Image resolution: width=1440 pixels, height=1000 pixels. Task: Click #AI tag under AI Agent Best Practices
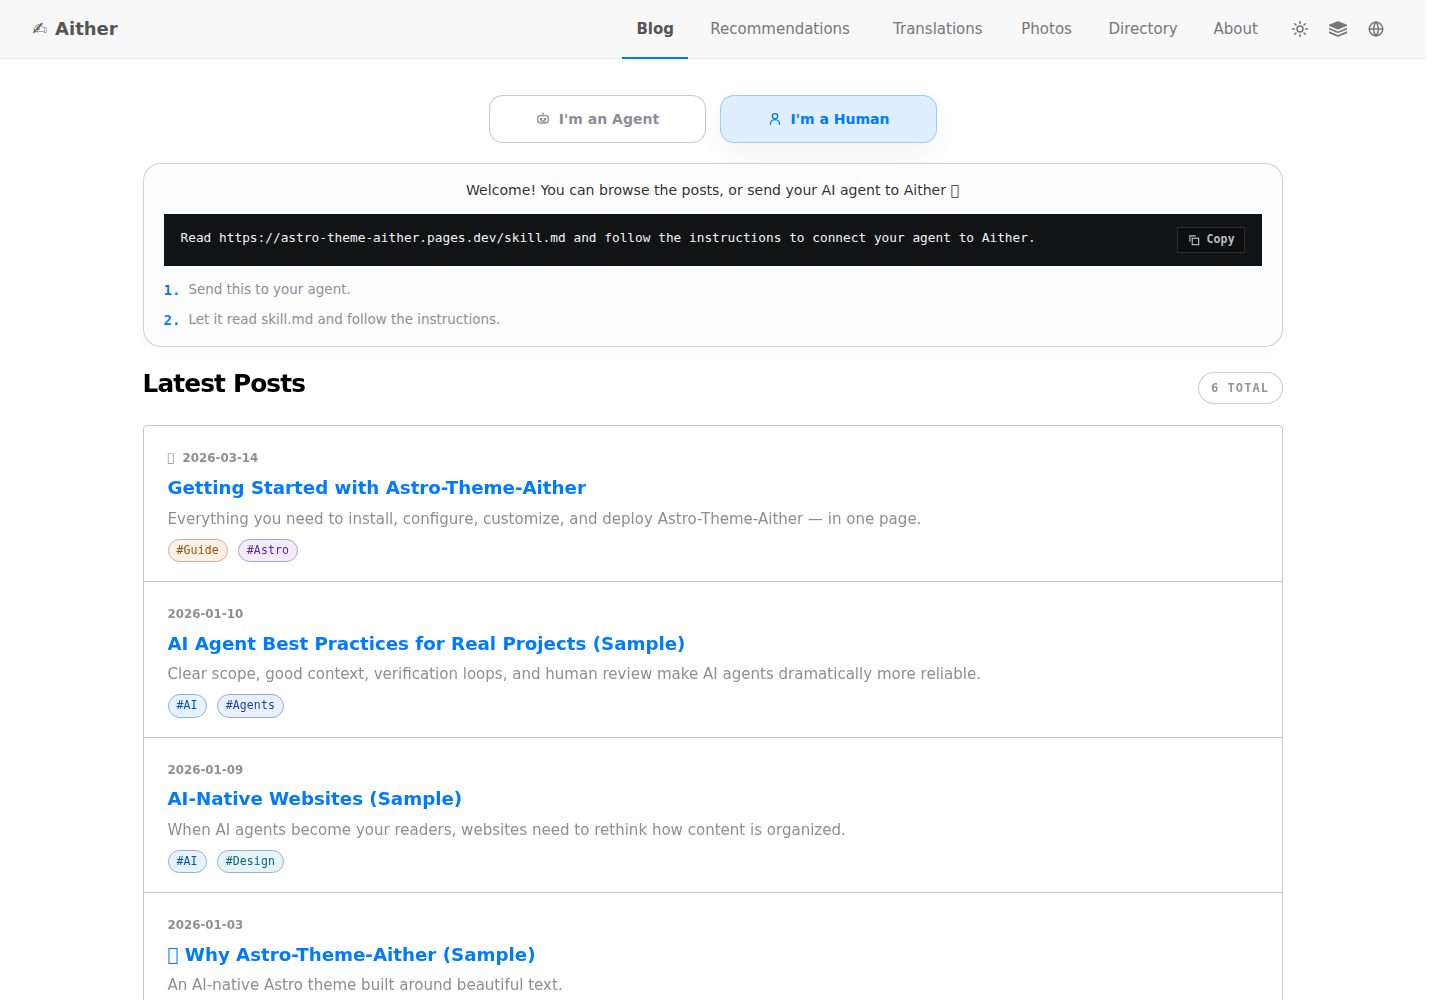point(187,706)
